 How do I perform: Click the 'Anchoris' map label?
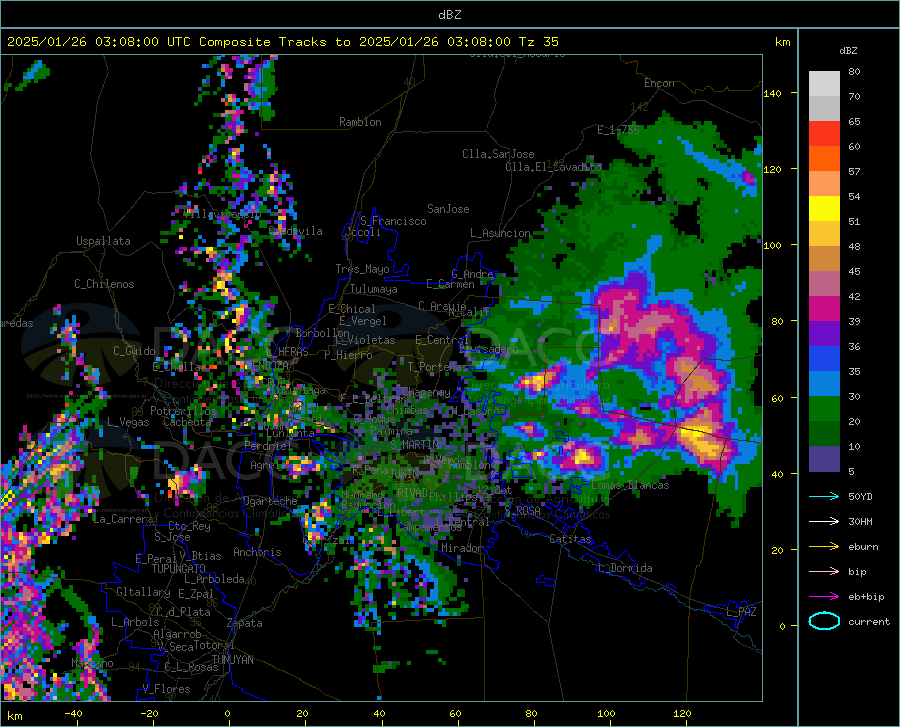click(257, 552)
